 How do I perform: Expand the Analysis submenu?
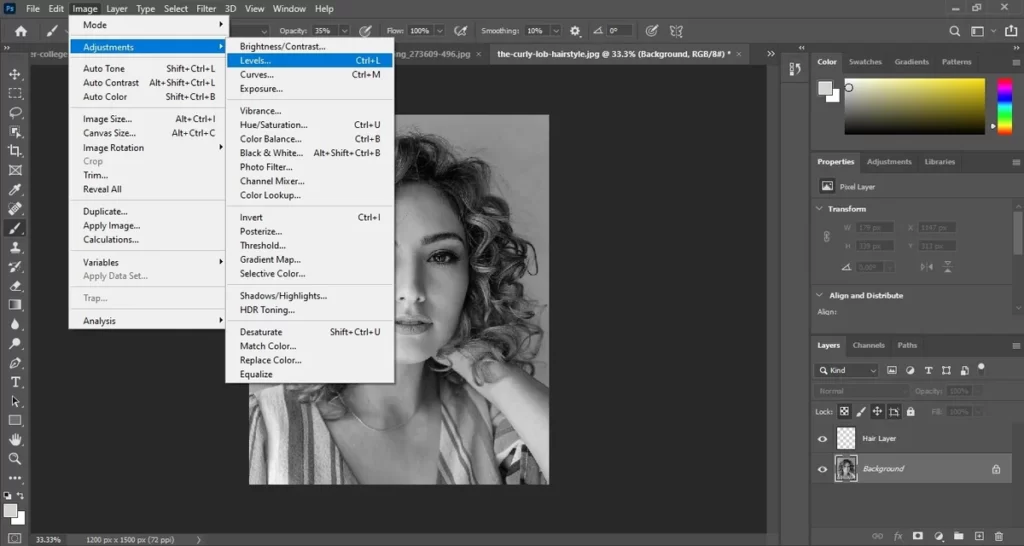click(149, 321)
